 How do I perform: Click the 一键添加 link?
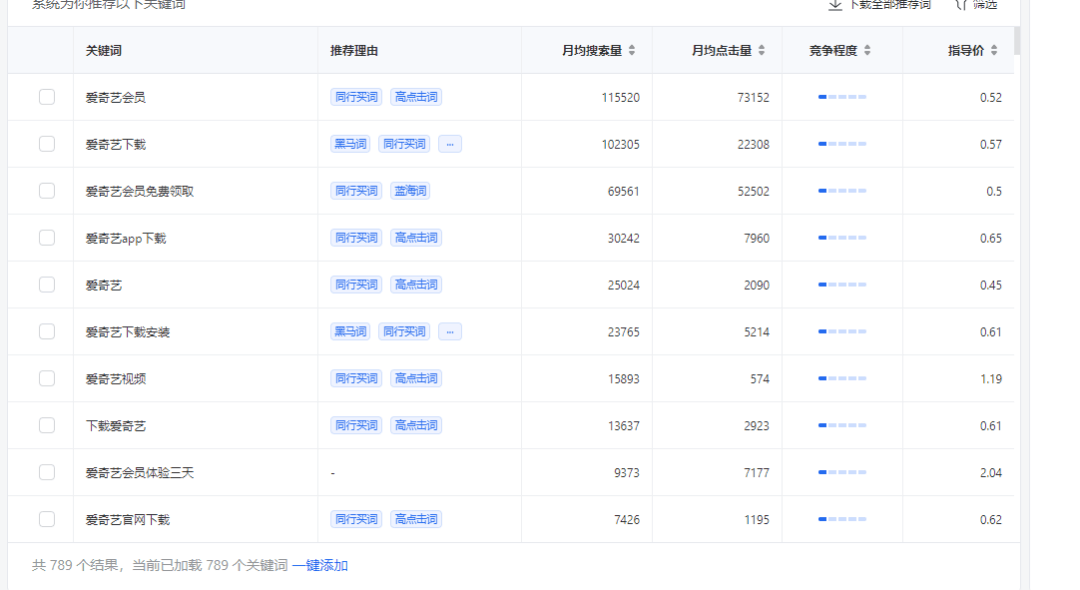(x=320, y=565)
